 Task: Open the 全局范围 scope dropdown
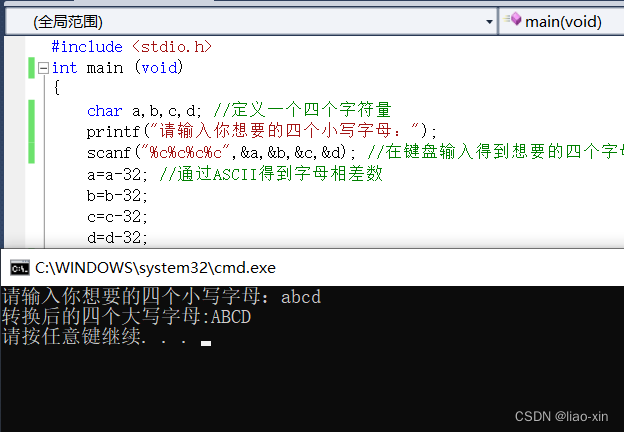(488, 20)
